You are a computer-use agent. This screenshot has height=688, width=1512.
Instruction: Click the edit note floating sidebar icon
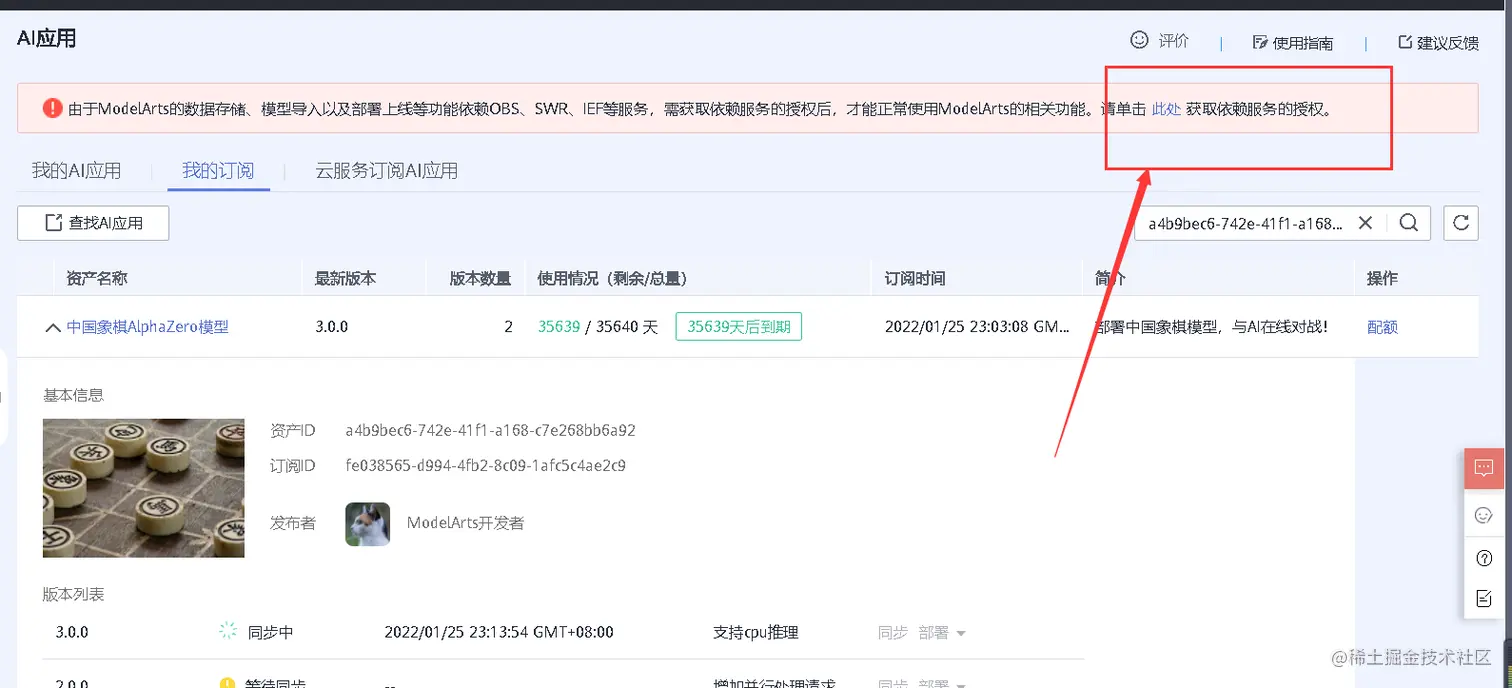click(x=1484, y=598)
